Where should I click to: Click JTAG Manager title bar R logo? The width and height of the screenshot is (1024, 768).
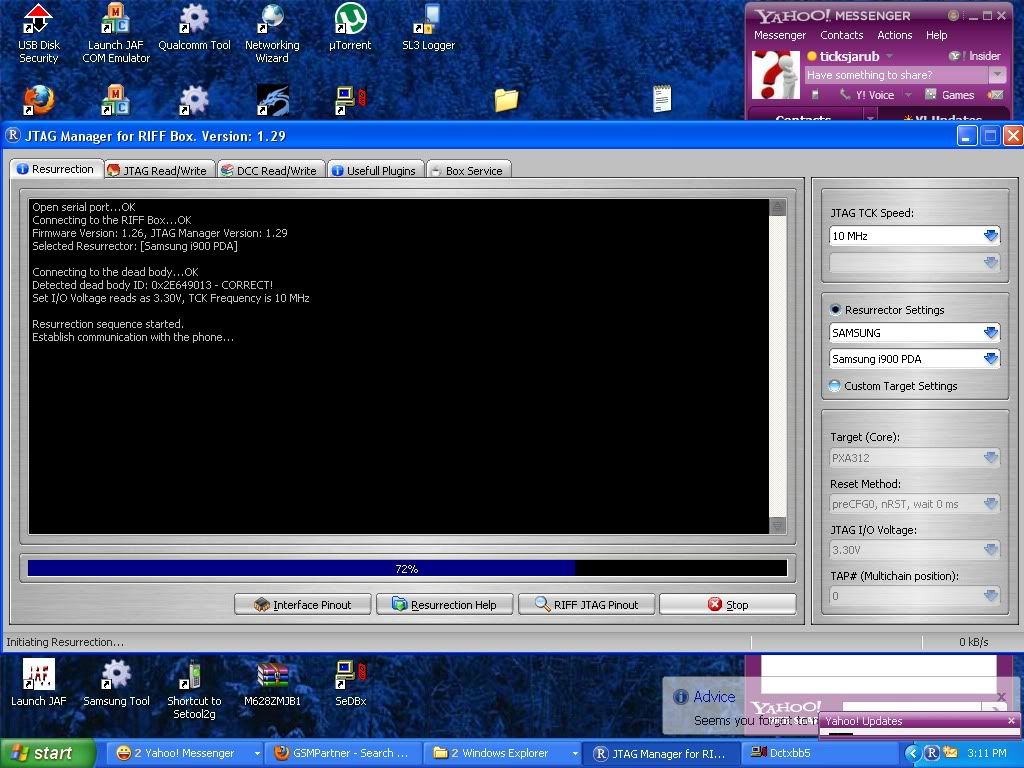12,135
